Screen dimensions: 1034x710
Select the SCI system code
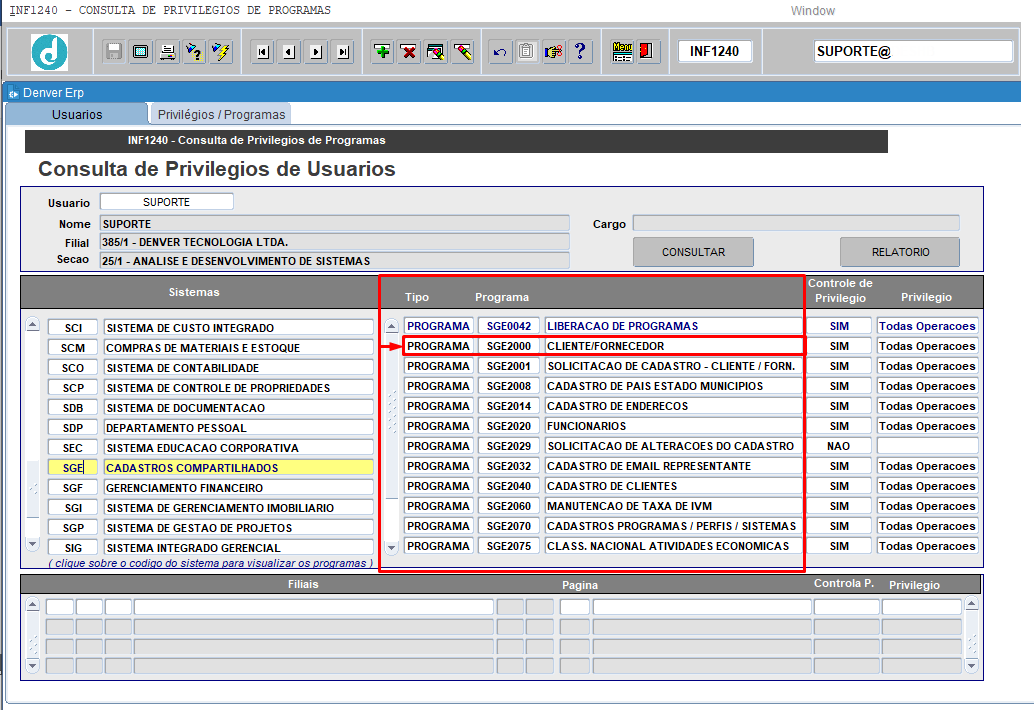73,328
